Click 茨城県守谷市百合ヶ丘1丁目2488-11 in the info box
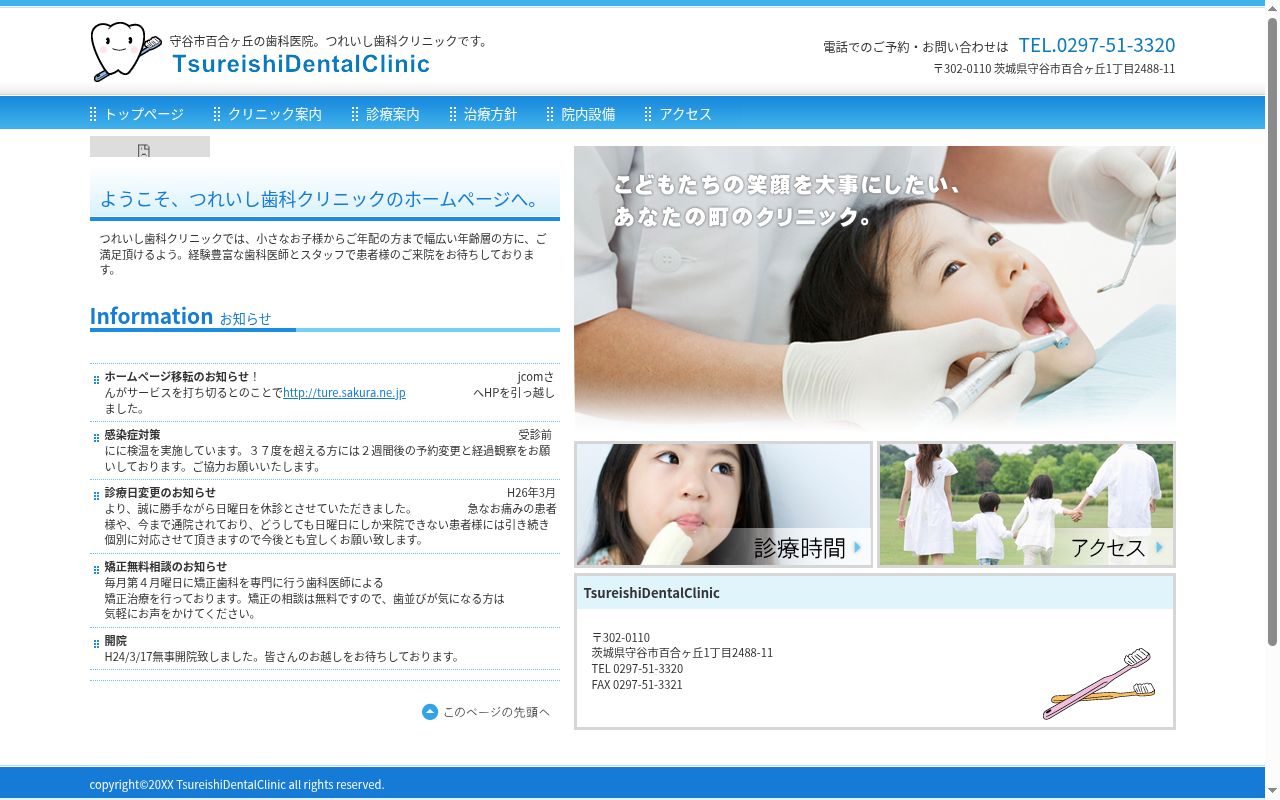 [682, 653]
